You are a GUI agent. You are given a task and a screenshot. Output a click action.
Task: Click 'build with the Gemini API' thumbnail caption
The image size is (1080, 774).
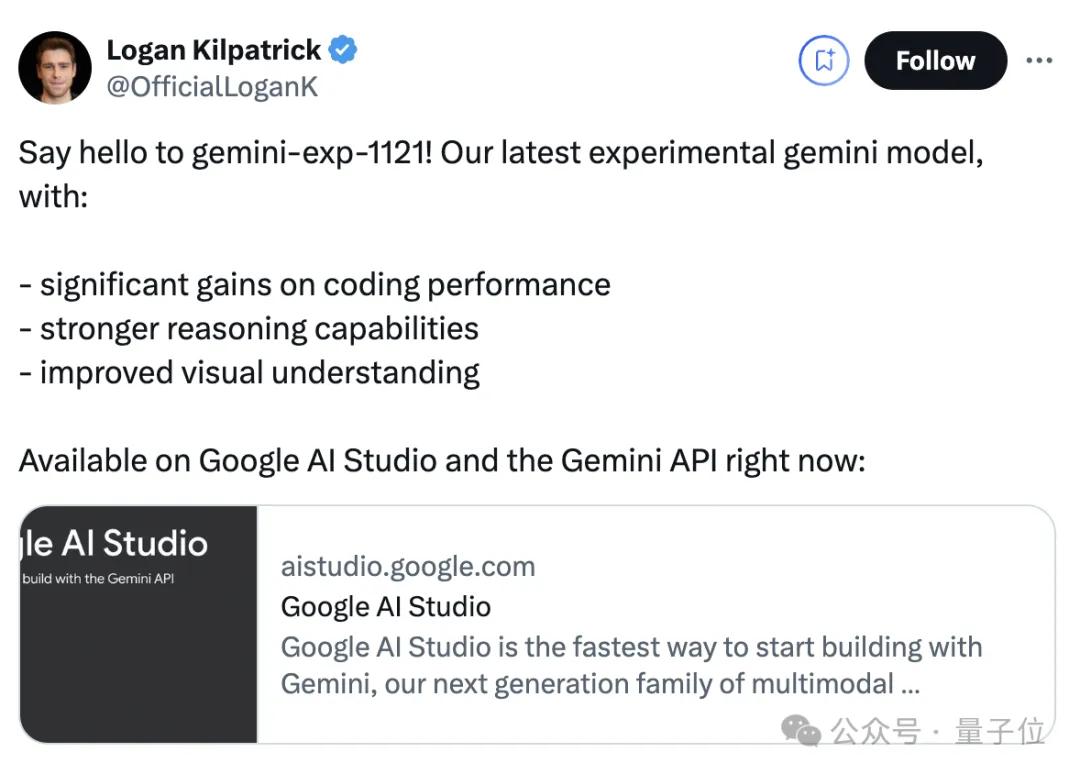click(x=97, y=579)
